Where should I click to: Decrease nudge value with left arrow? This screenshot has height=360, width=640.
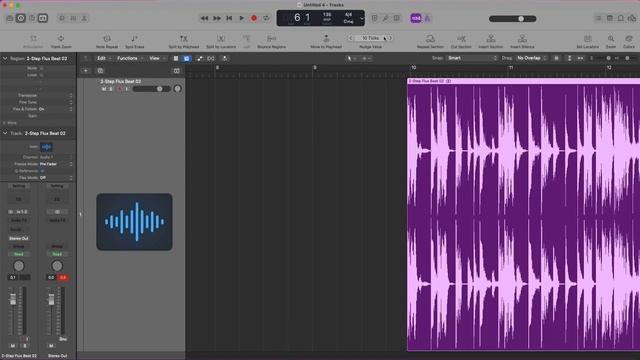click(x=350, y=38)
